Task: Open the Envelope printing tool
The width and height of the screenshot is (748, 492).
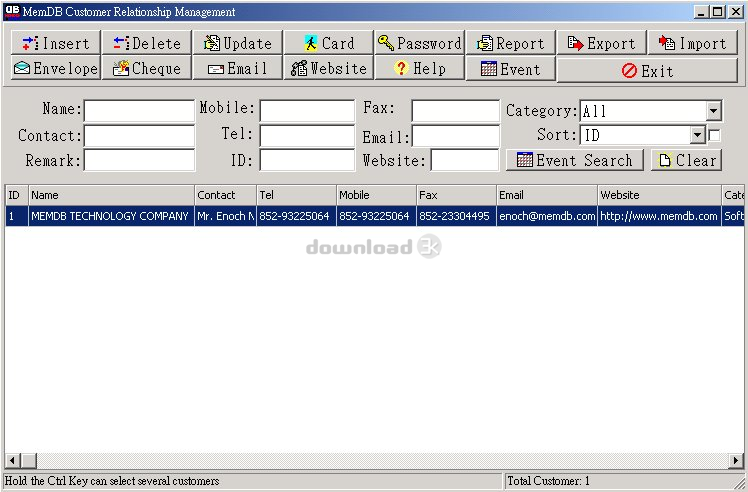Action: (x=56, y=68)
